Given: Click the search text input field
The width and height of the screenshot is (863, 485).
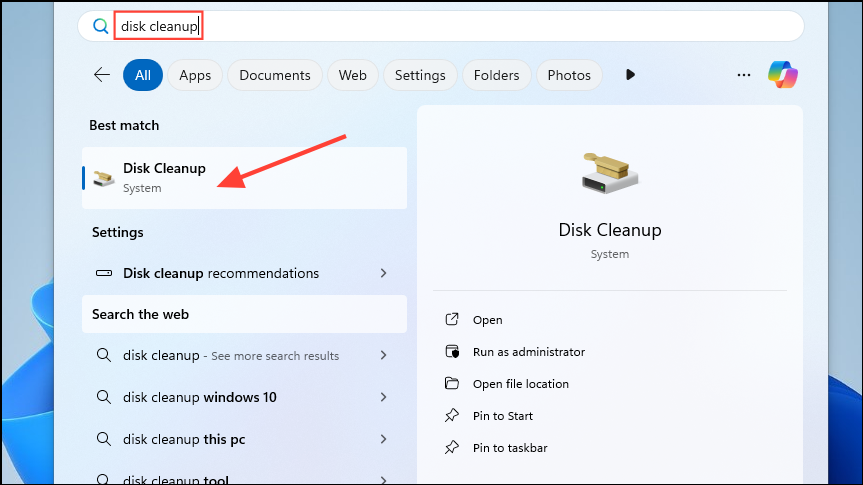Looking at the screenshot, I should coord(440,26).
